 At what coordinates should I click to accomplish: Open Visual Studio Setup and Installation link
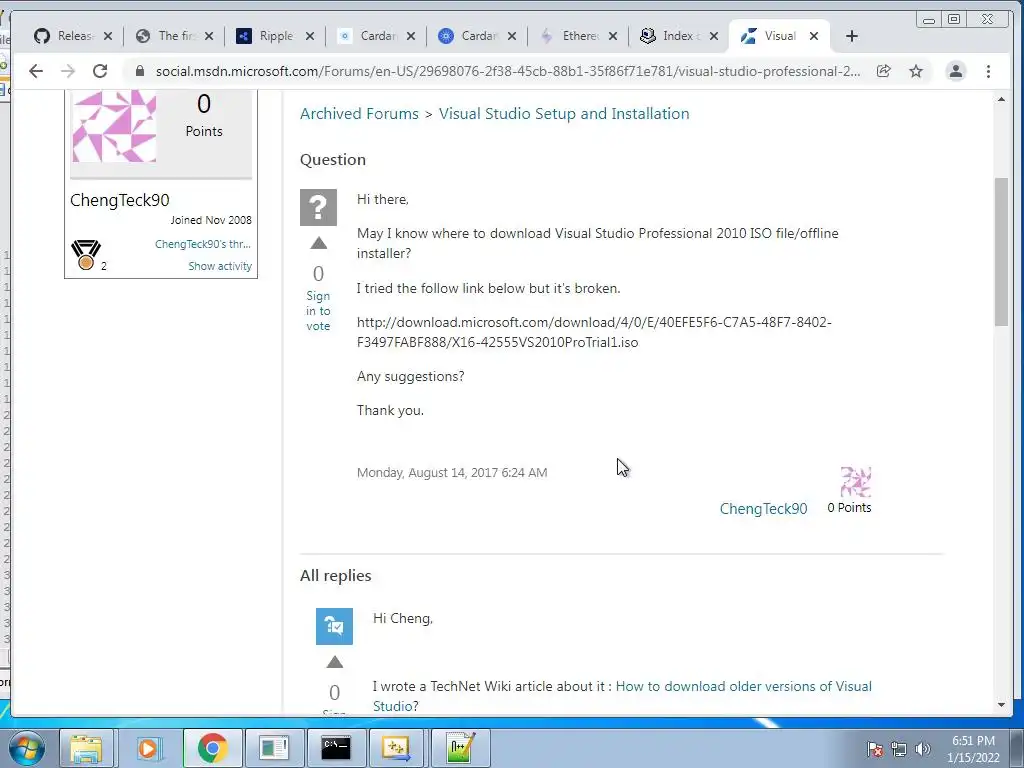(564, 114)
